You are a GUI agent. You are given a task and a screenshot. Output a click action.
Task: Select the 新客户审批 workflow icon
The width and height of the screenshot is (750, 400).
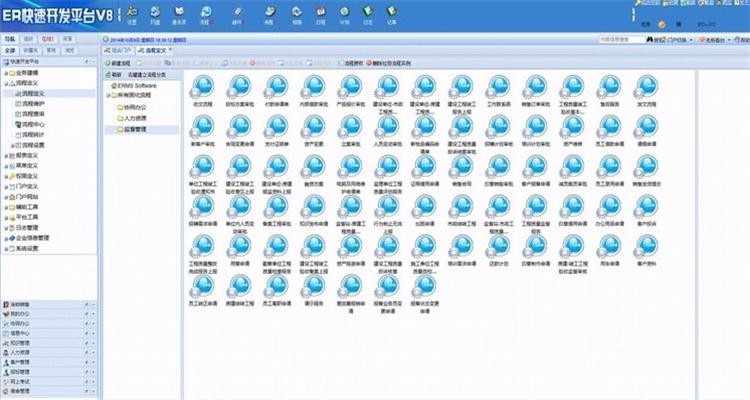202,127
